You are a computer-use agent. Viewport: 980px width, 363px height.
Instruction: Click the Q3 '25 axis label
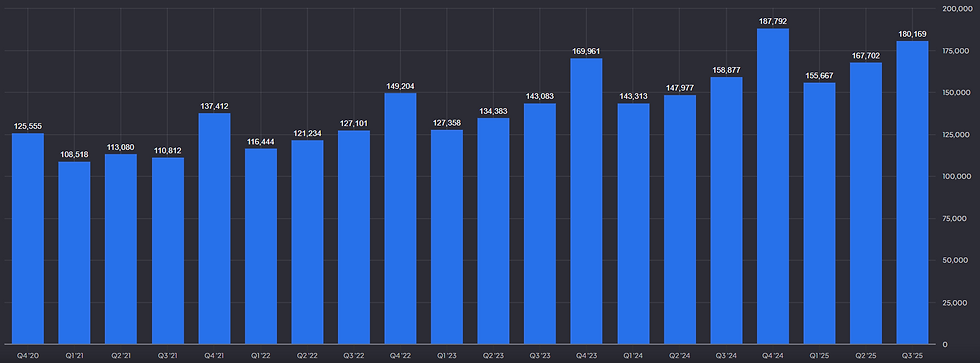(x=912, y=356)
